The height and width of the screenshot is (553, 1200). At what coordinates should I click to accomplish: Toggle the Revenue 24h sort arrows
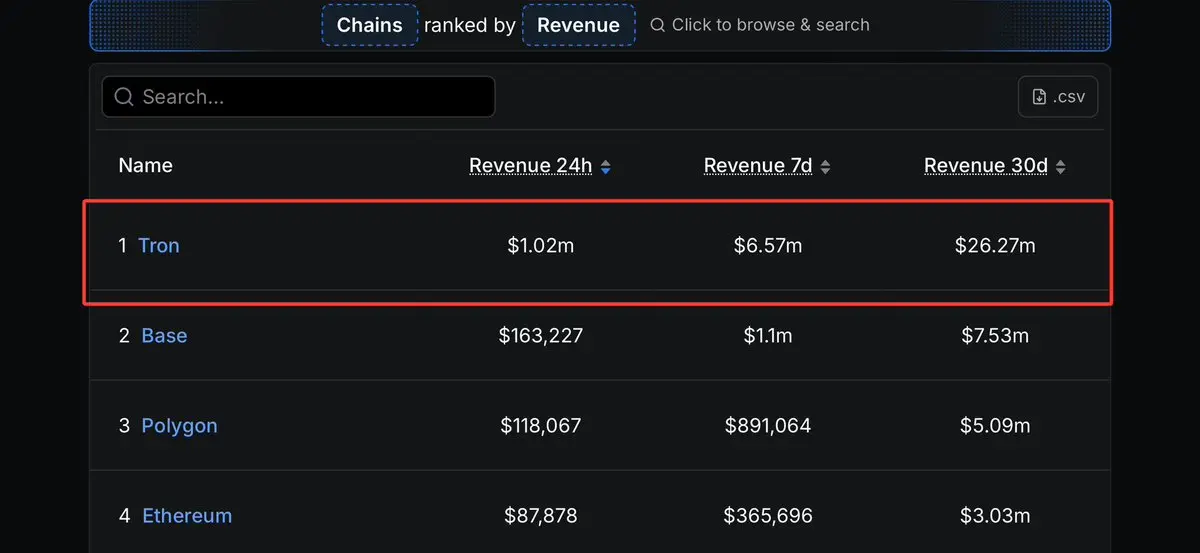[605, 167]
